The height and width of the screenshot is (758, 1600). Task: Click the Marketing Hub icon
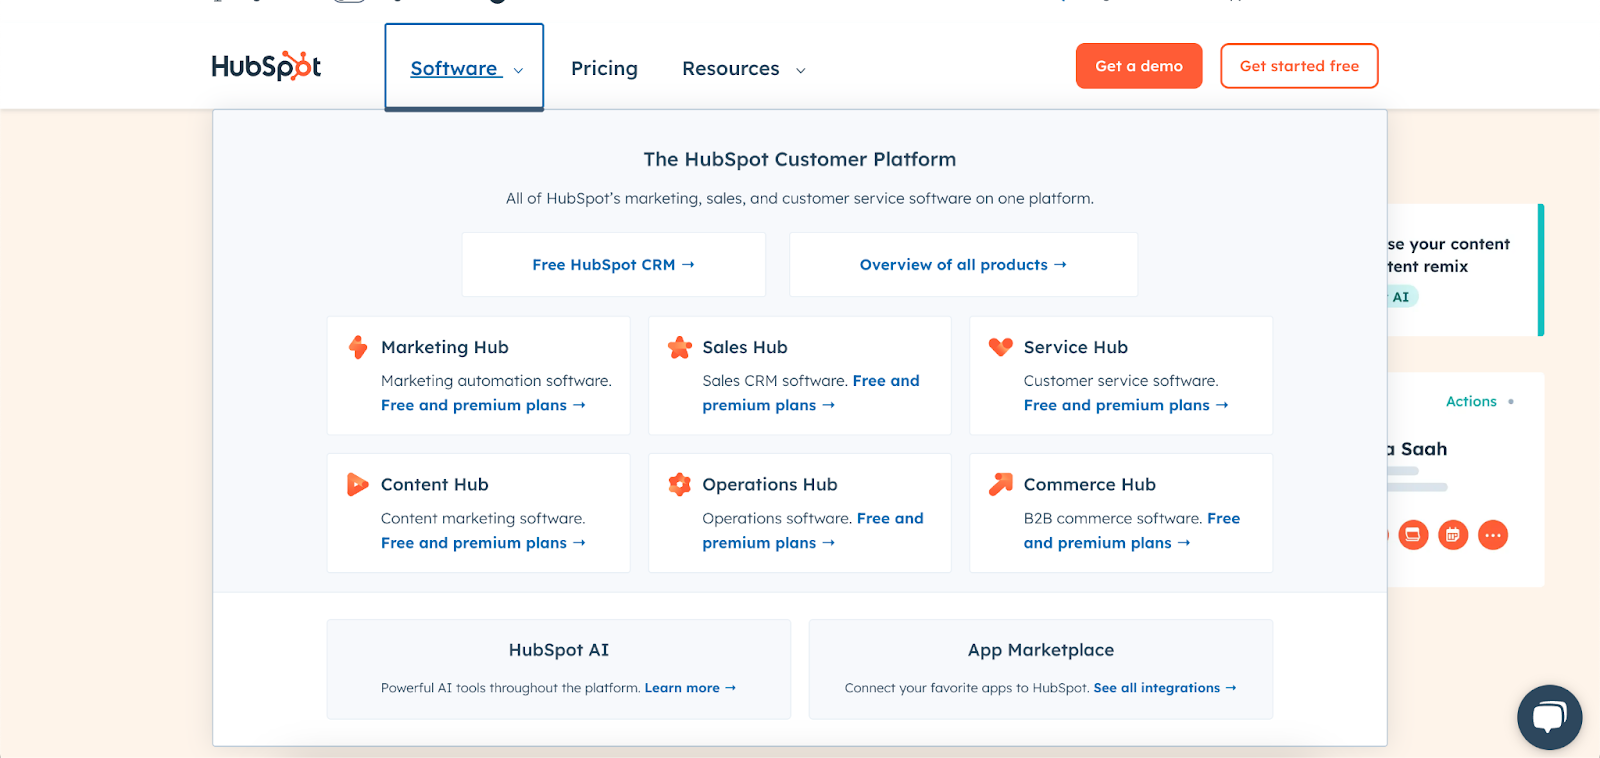[358, 347]
